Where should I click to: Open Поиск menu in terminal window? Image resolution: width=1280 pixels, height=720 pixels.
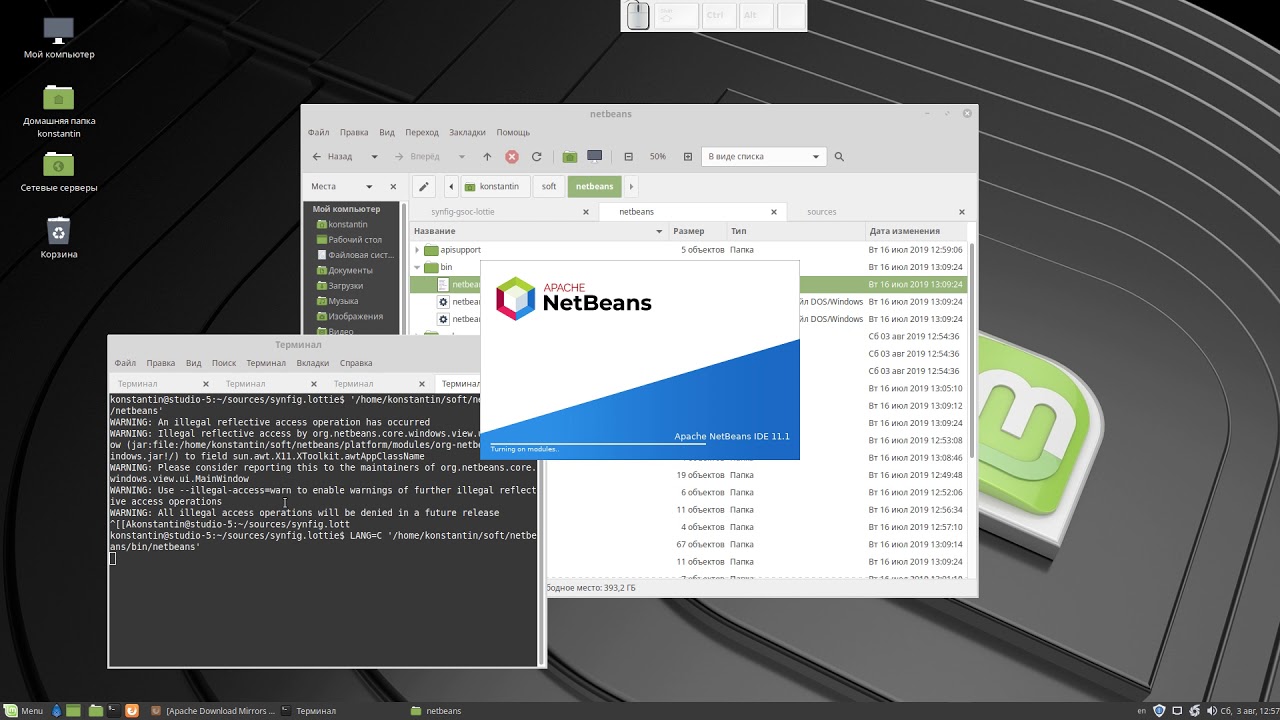coord(224,363)
